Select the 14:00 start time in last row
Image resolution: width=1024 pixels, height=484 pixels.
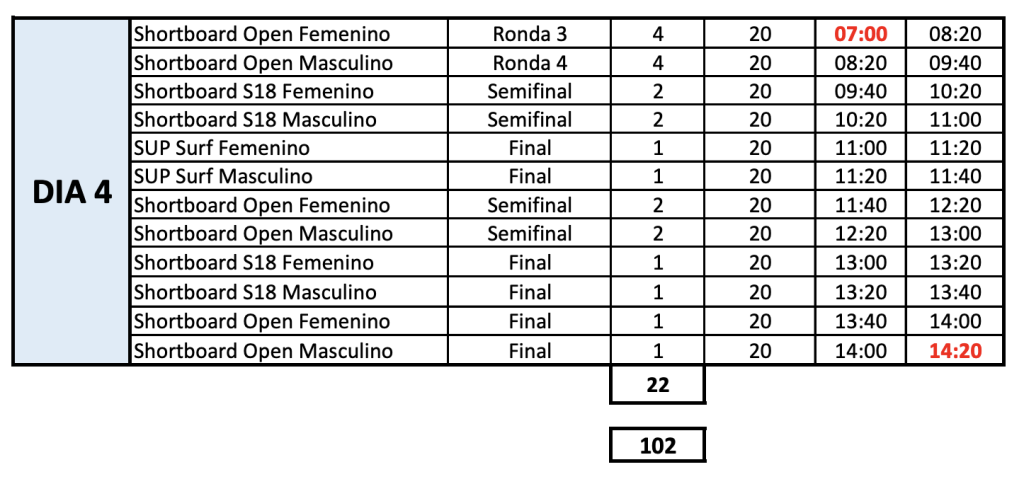(x=861, y=351)
